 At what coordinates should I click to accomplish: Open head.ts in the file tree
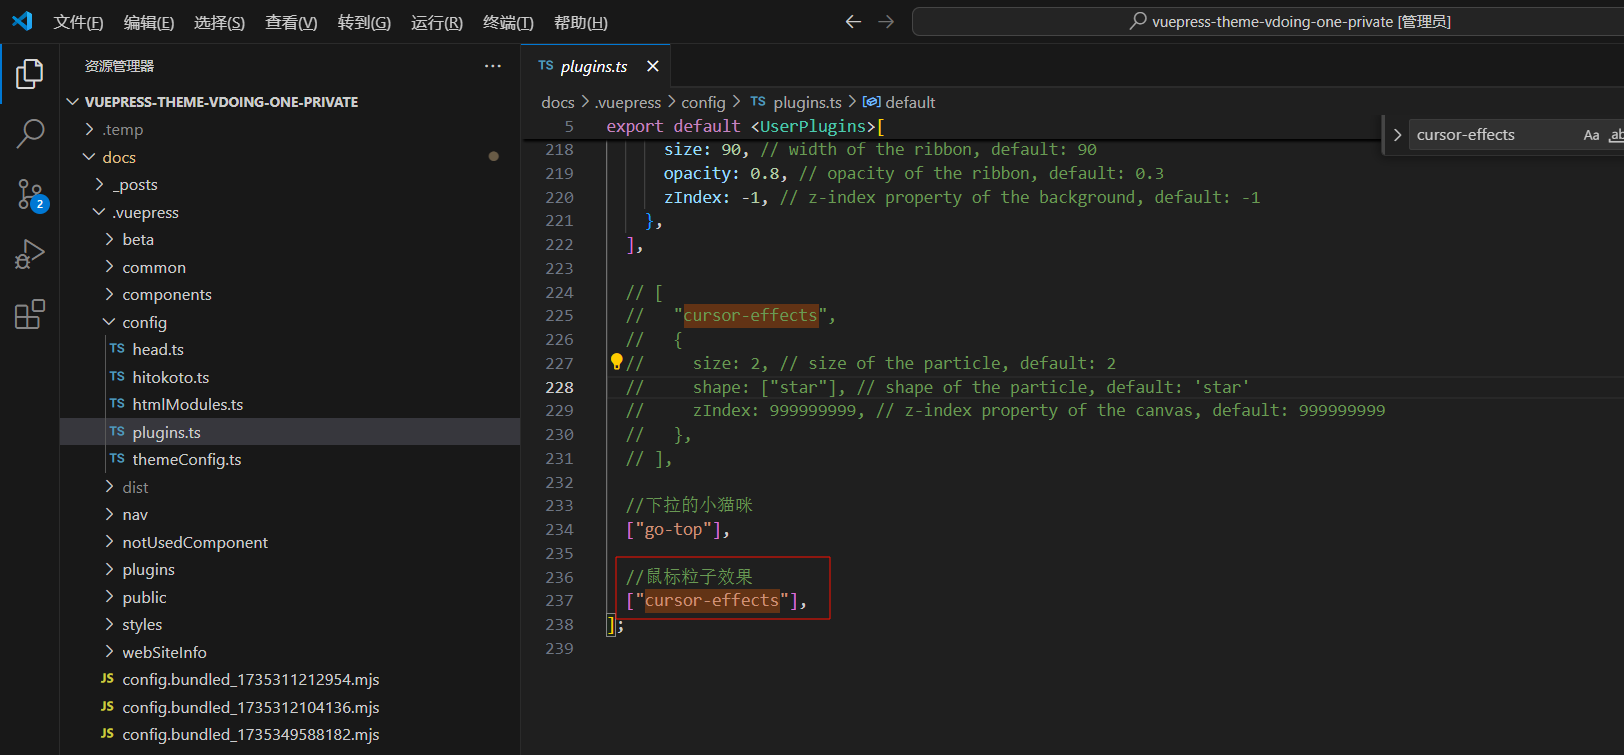click(290, 349)
